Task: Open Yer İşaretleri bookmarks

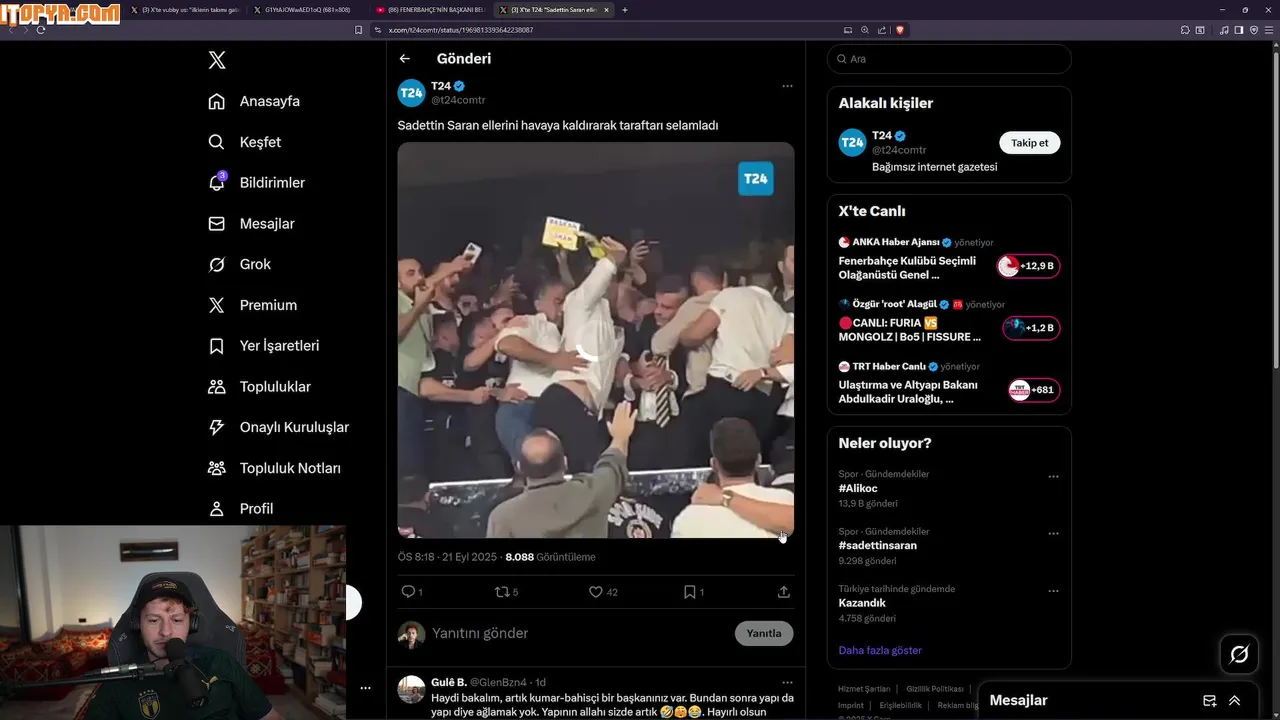Action: pos(264,346)
